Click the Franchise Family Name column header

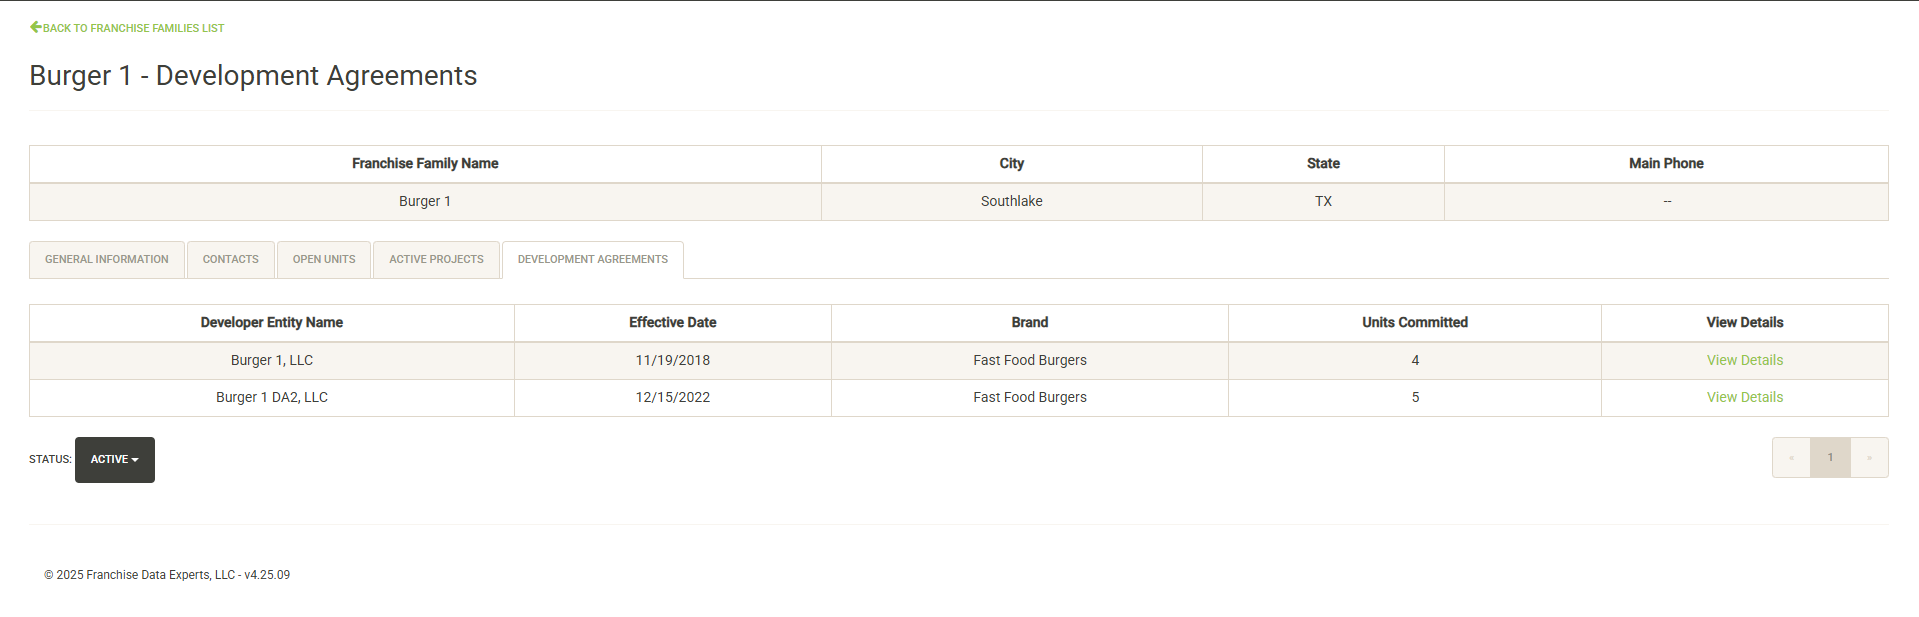[x=425, y=164]
